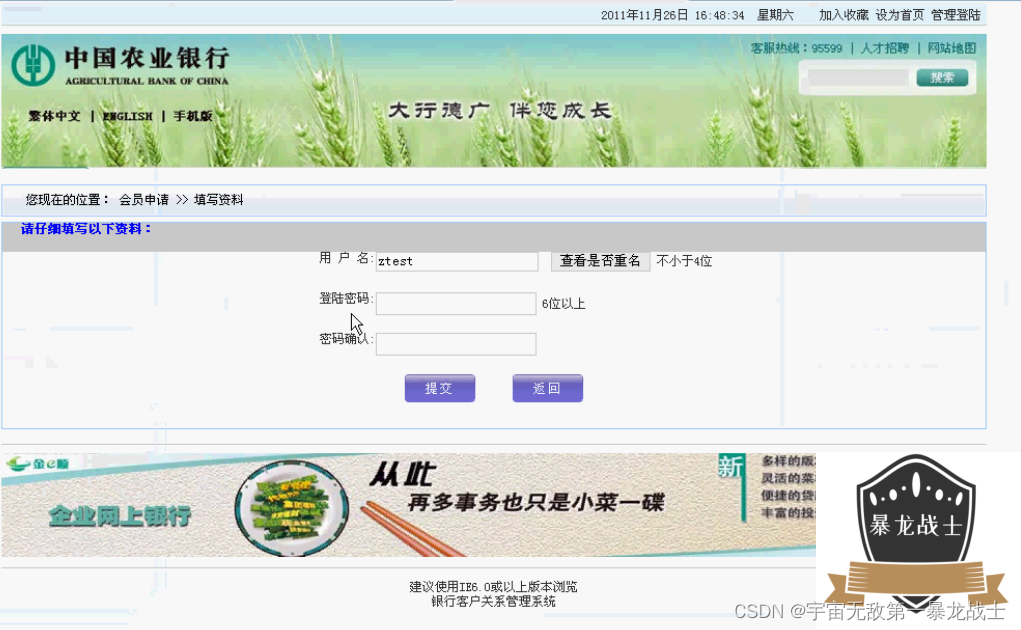The height and width of the screenshot is (630, 1021).
Task: Click the 用户名 input field with ztest
Action: [457, 261]
